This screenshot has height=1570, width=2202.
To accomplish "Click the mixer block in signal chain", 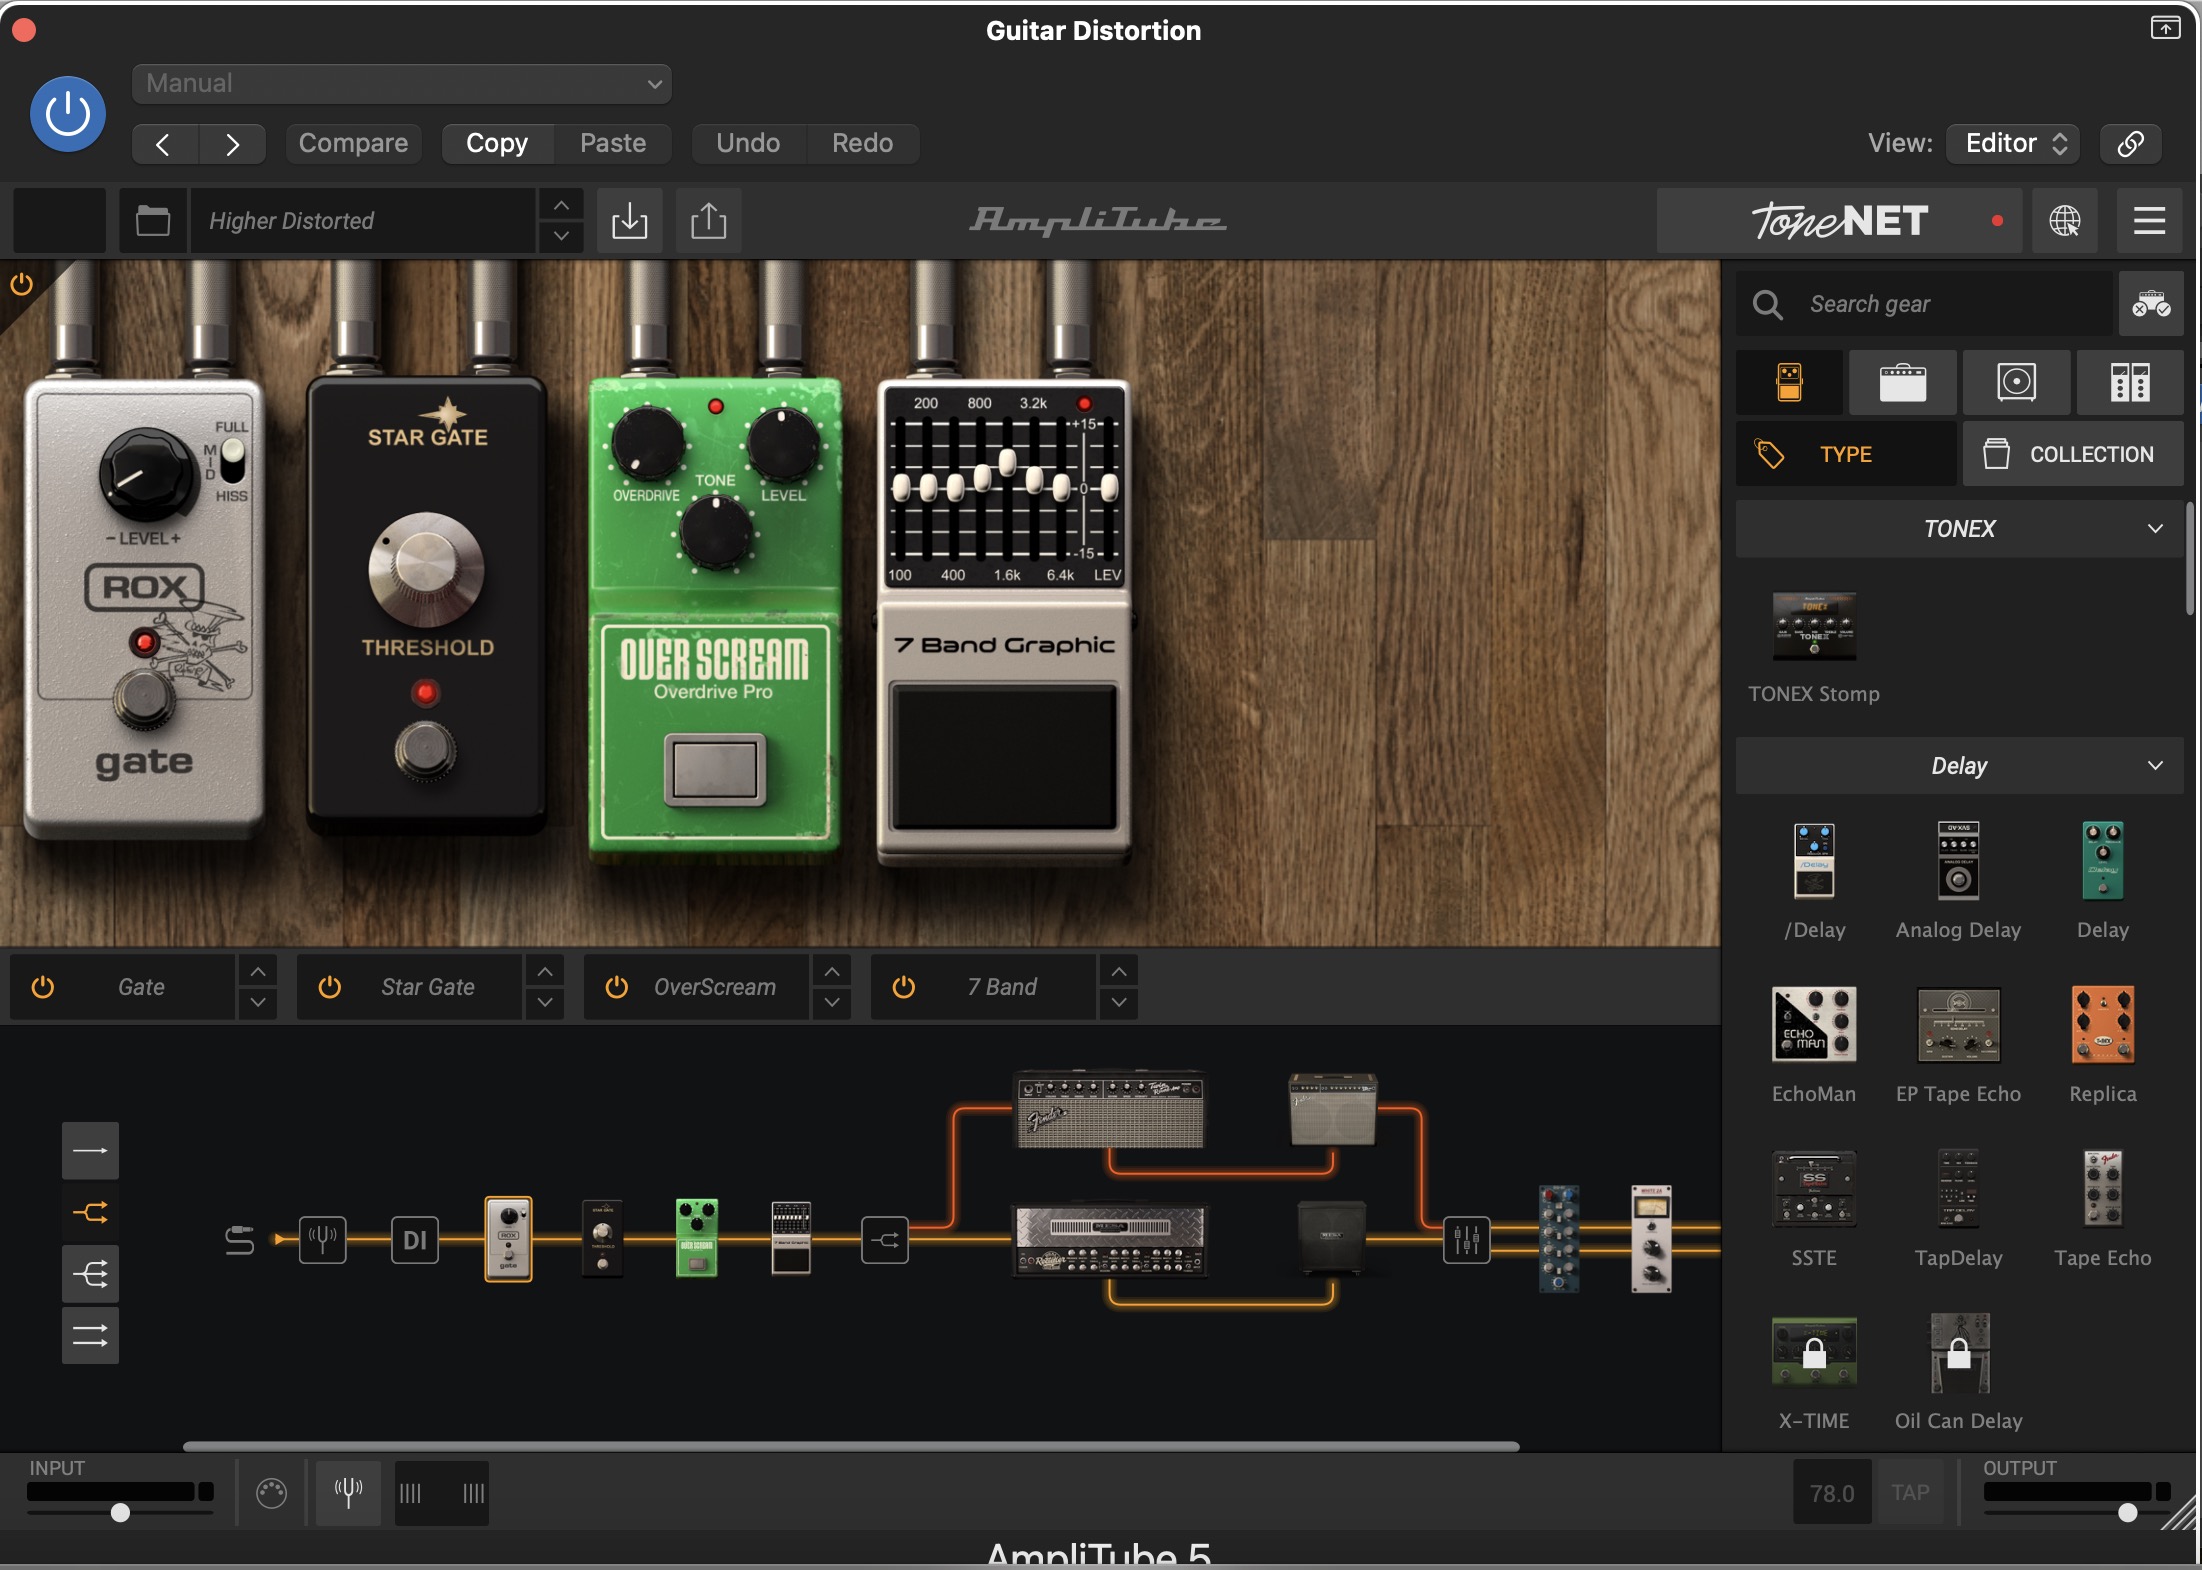I will (1467, 1241).
